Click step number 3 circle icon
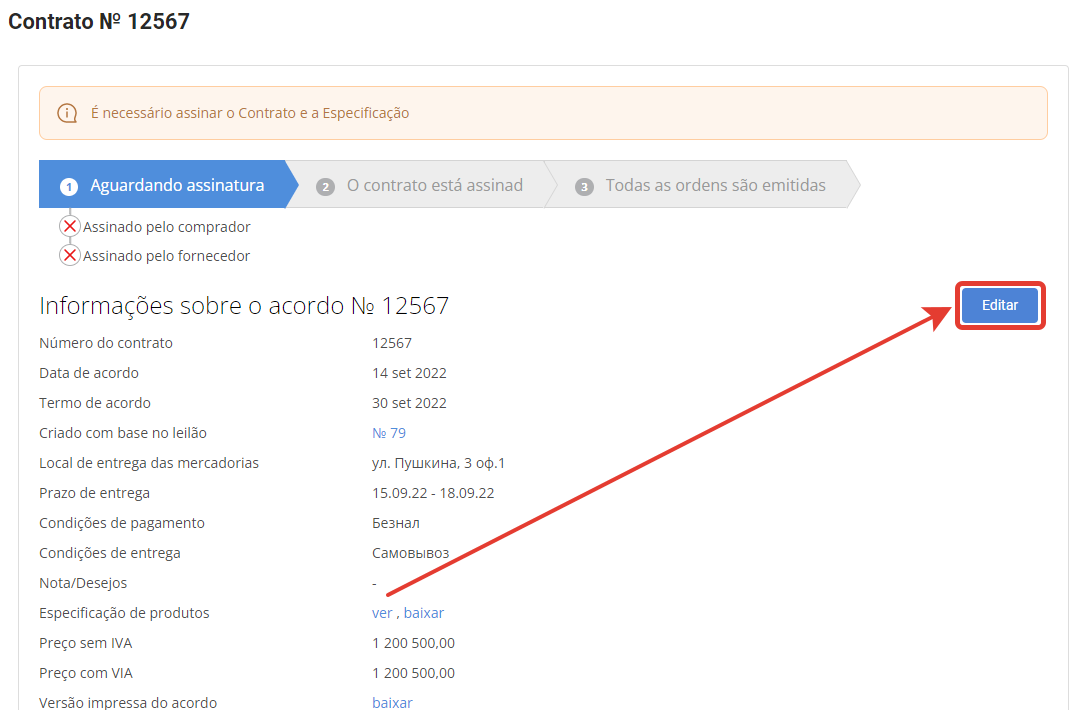Screen dimensions: 1084x710 tap(584, 186)
